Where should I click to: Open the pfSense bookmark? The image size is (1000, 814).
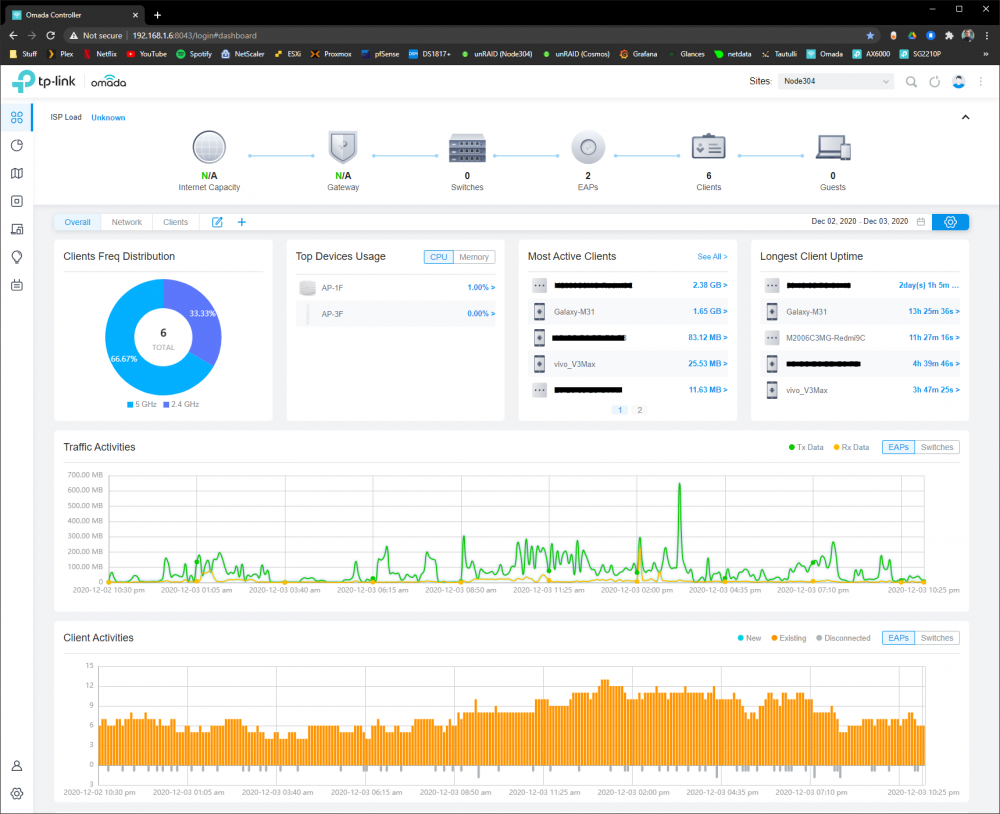[380, 54]
